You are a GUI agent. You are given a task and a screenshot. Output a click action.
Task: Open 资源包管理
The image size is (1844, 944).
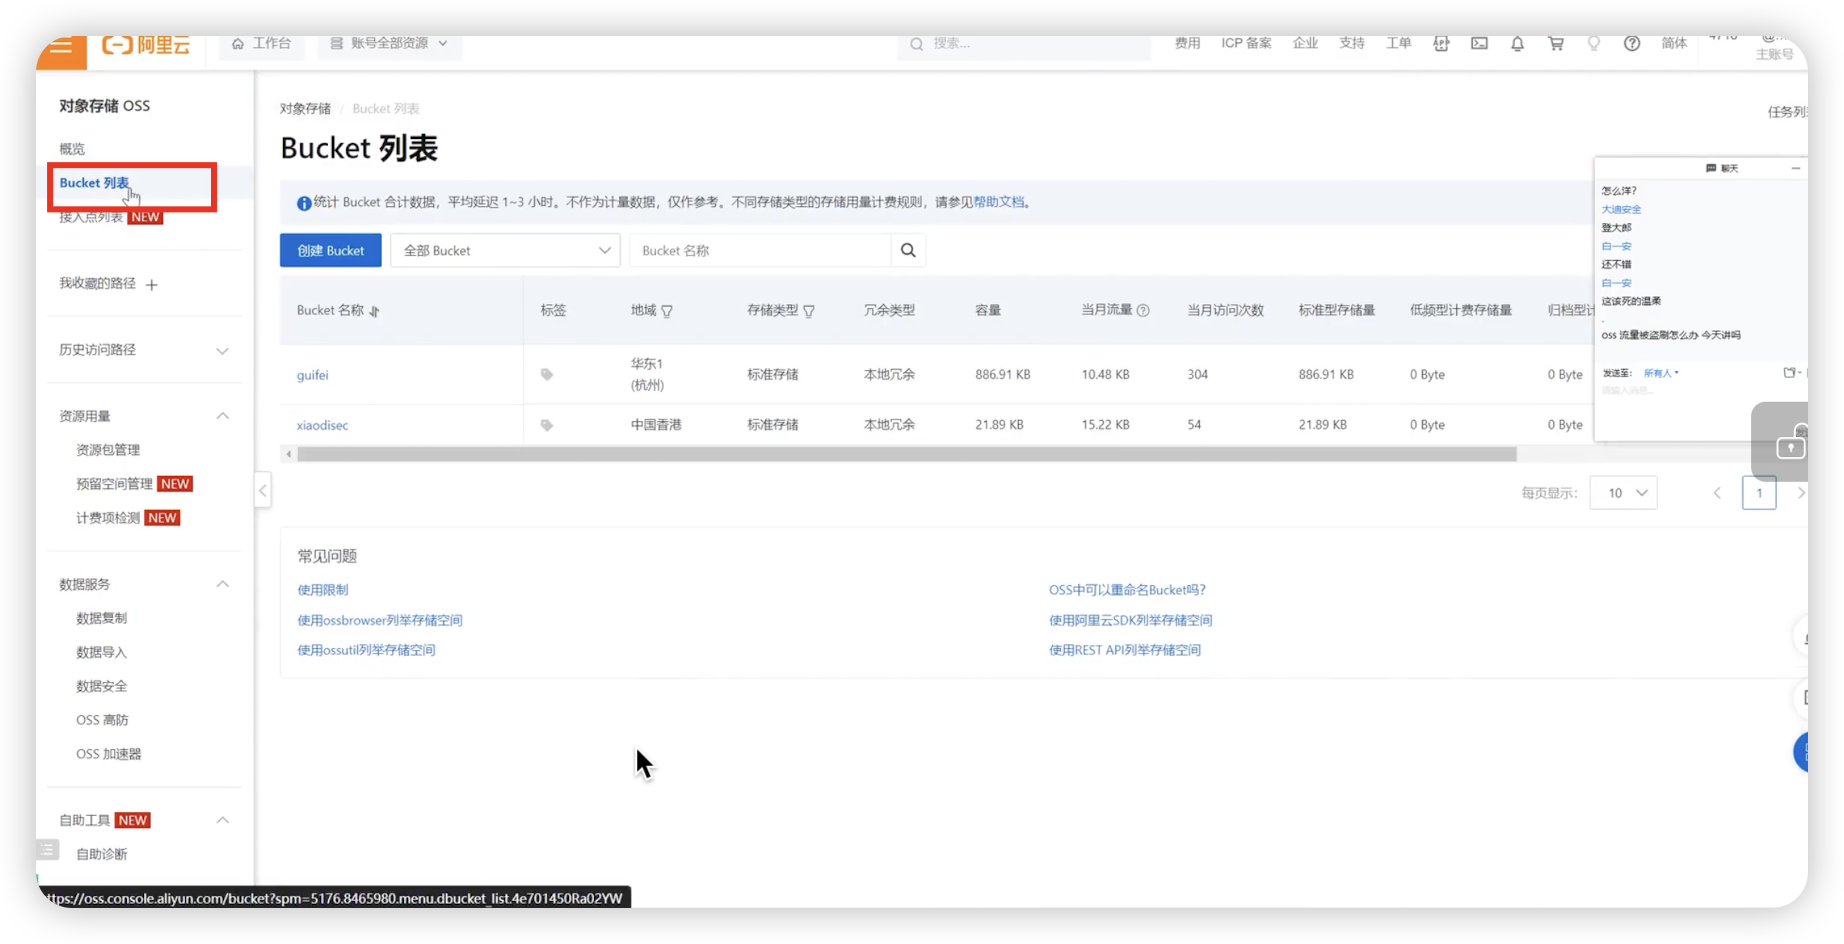point(108,450)
